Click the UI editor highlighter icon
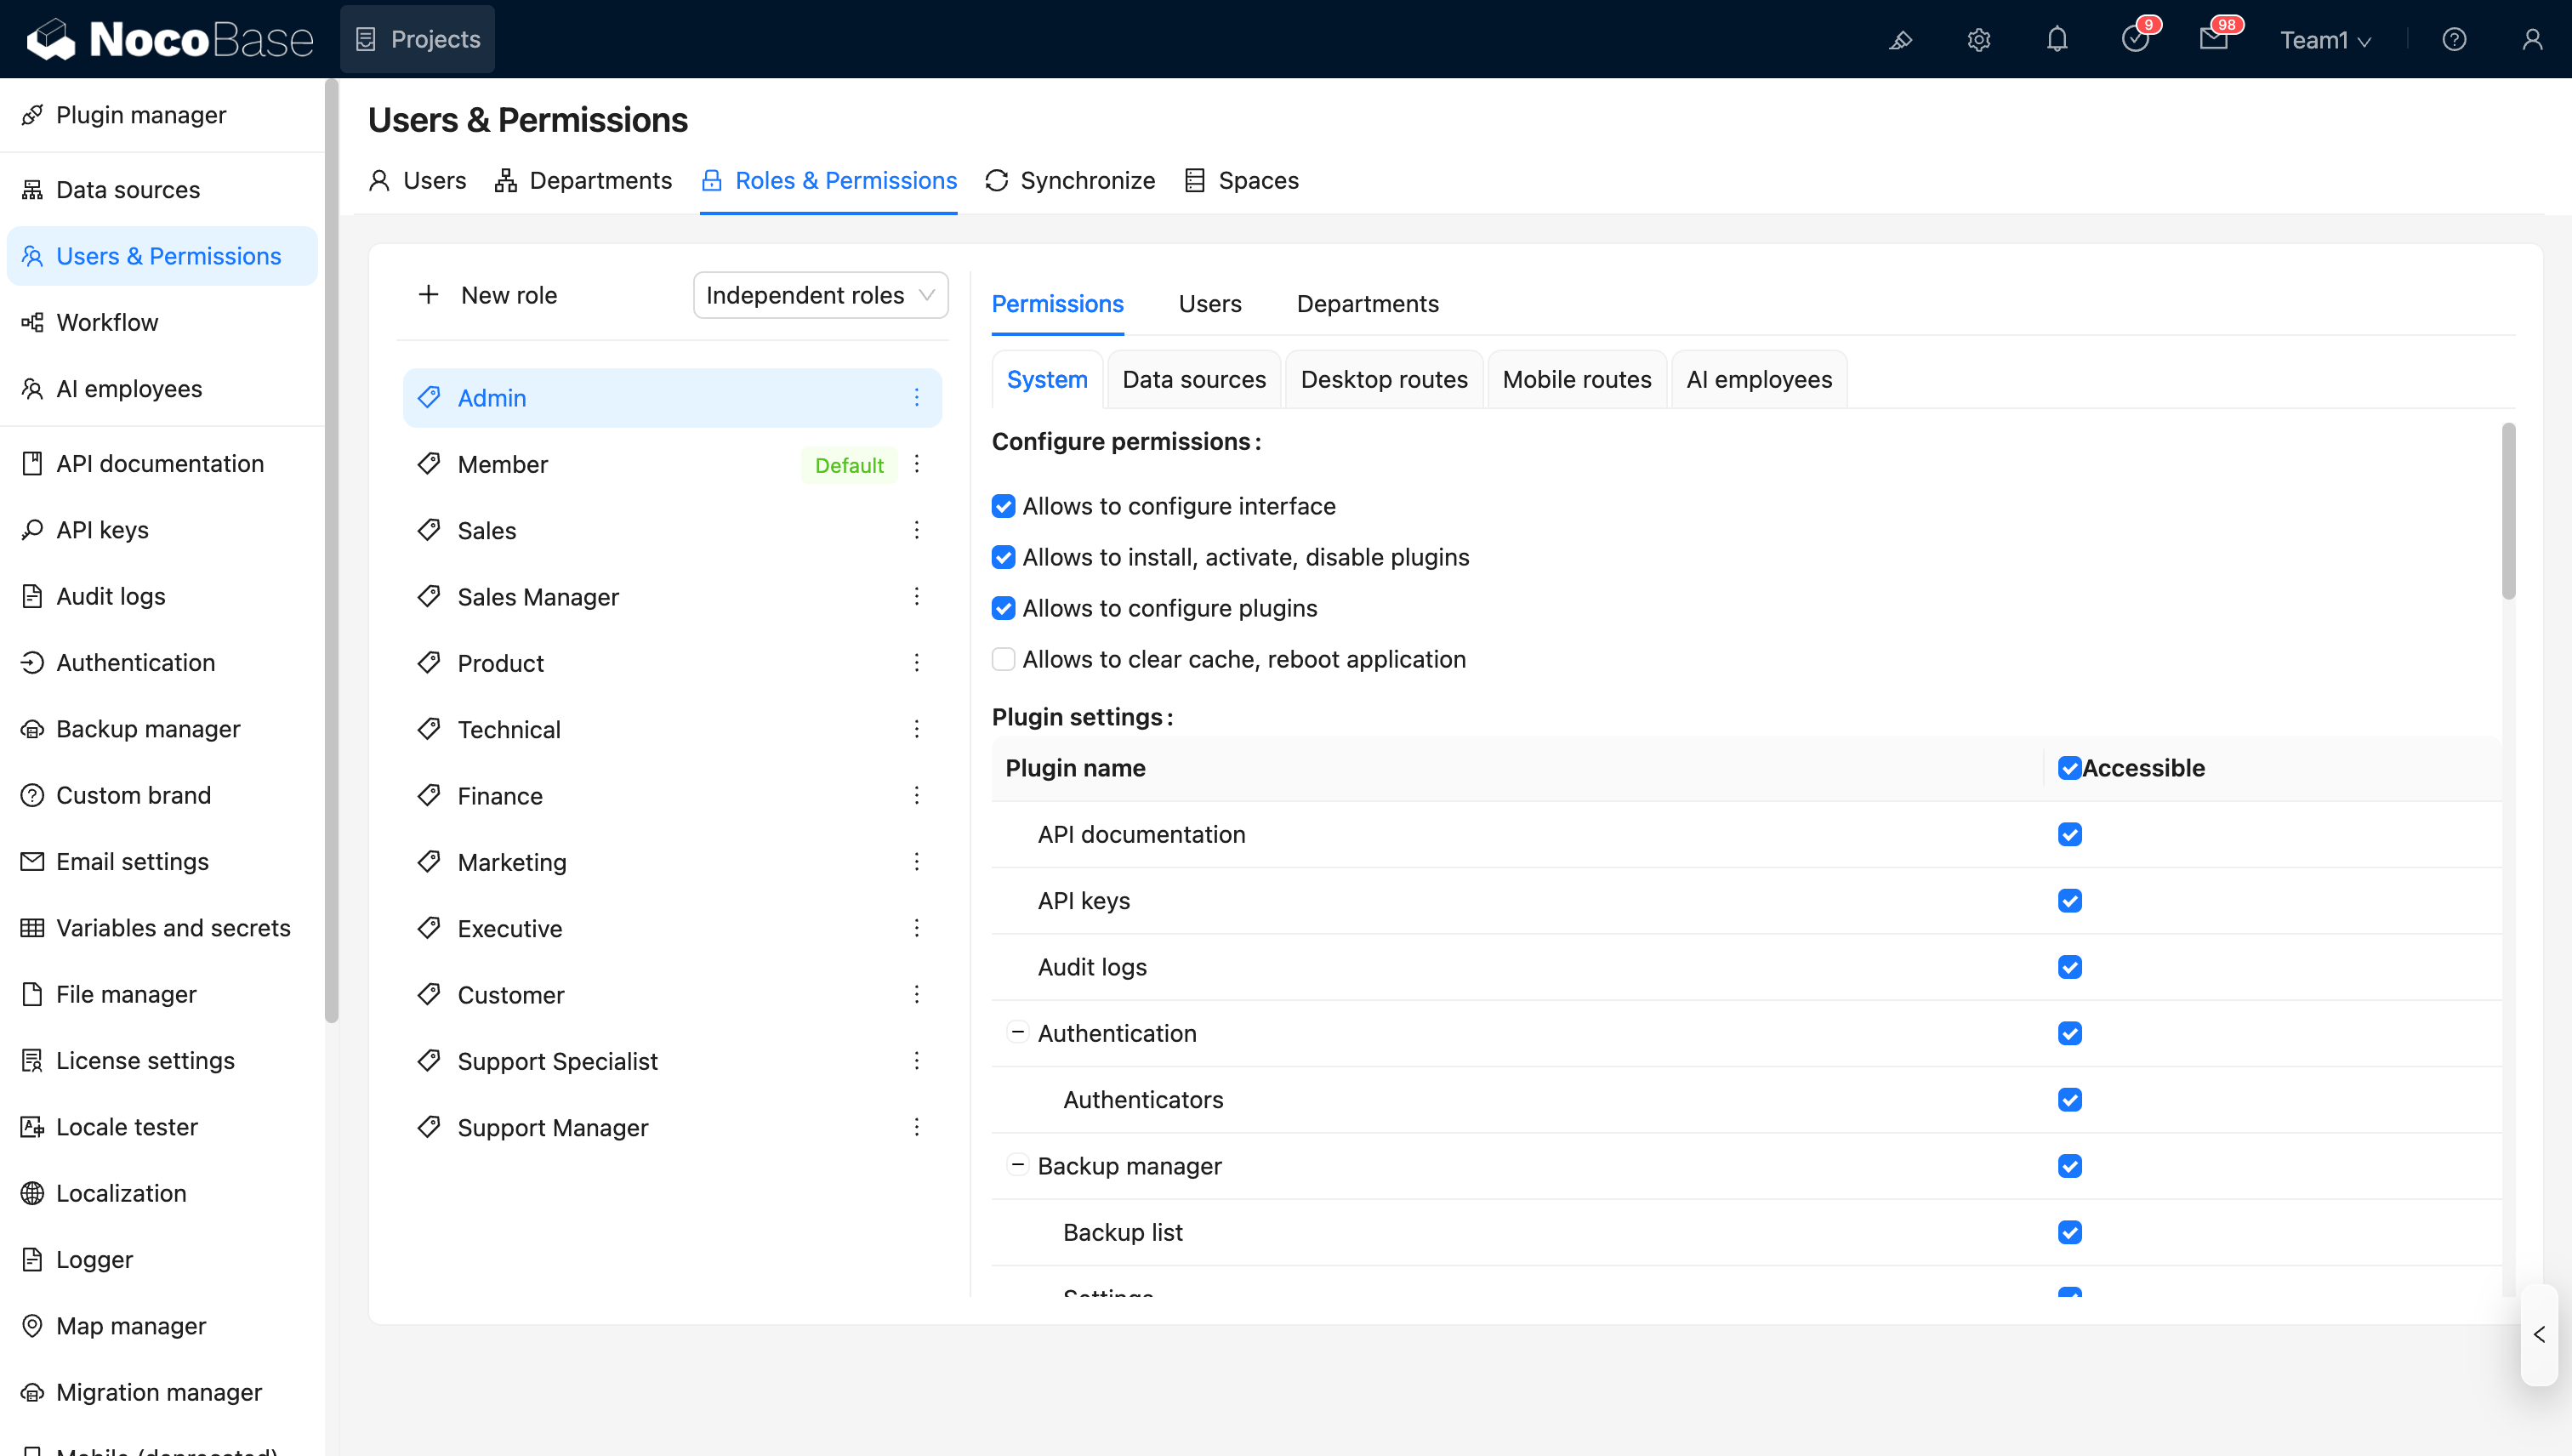Screen dimensions: 2572x1456 click(x=1900, y=40)
